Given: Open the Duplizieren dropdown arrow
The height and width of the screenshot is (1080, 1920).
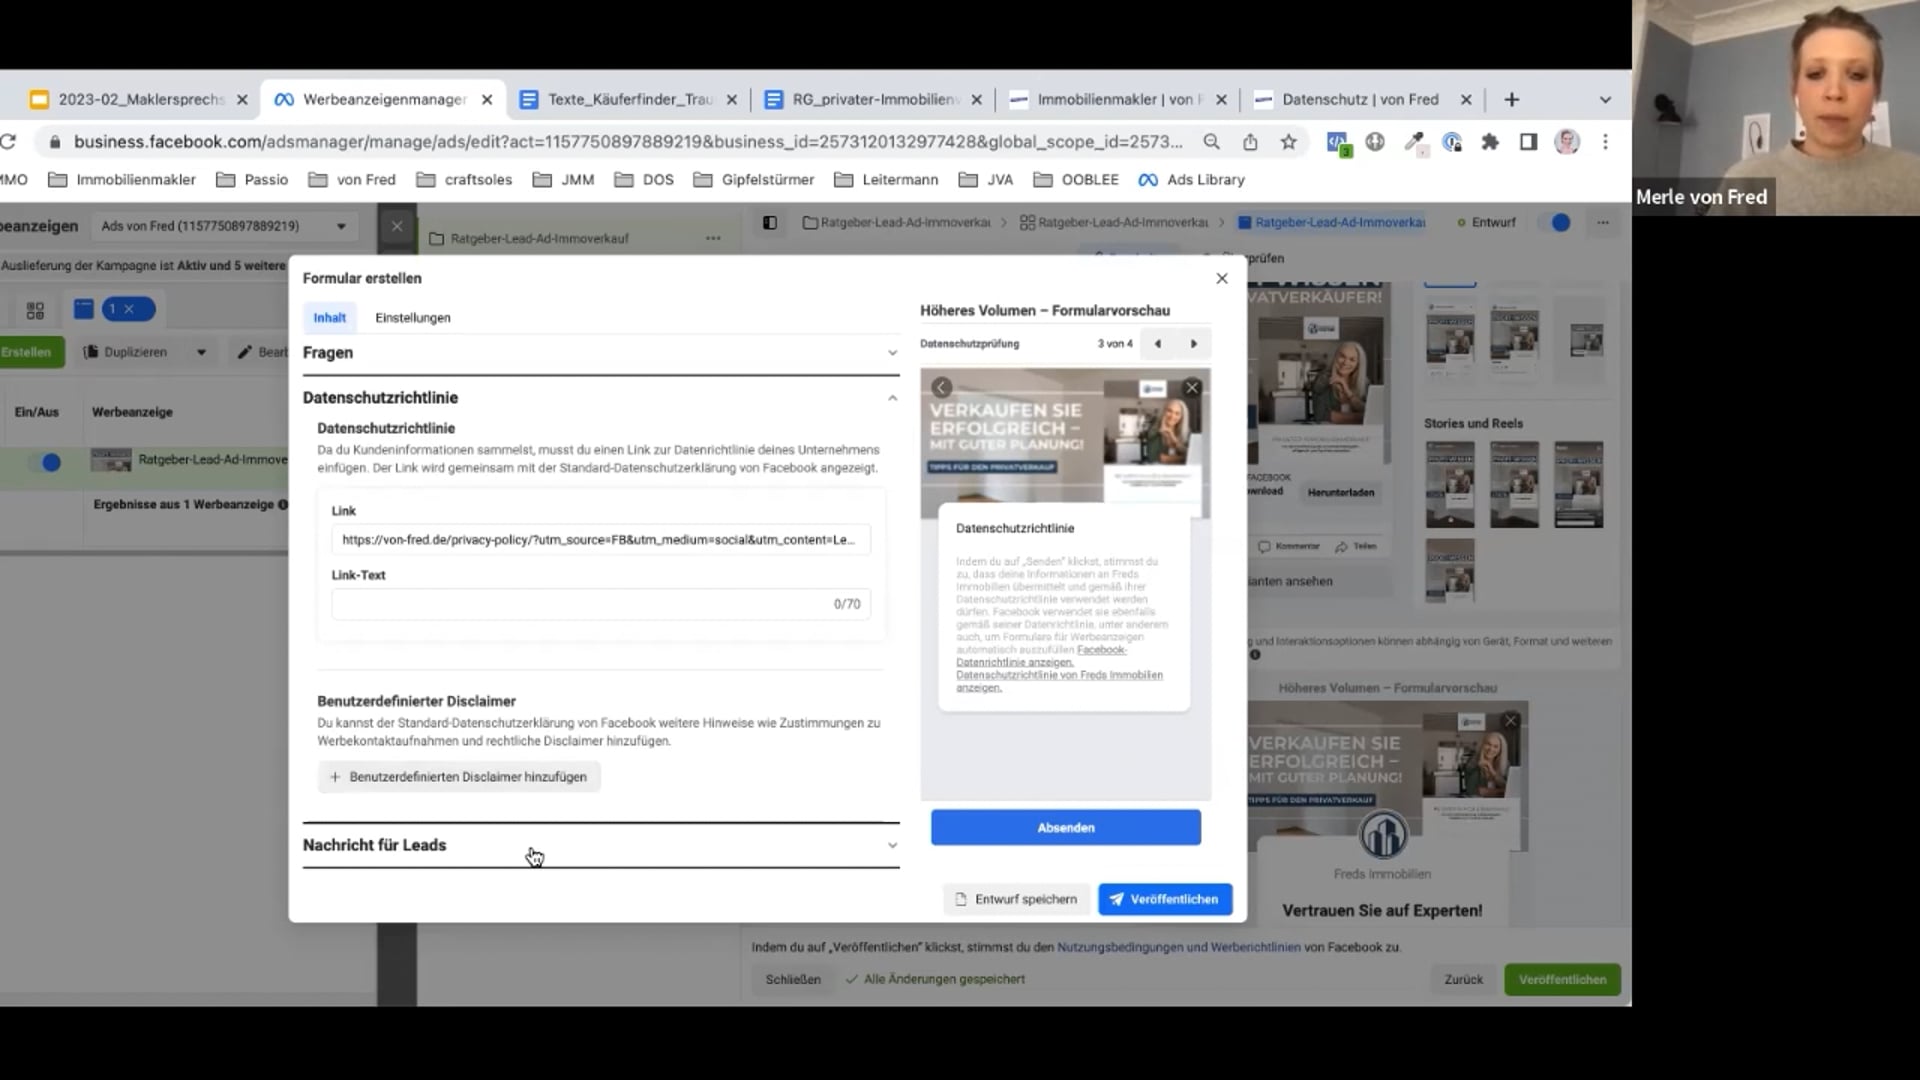Looking at the screenshot, I should pyautogui.click(x=201, y=352).
